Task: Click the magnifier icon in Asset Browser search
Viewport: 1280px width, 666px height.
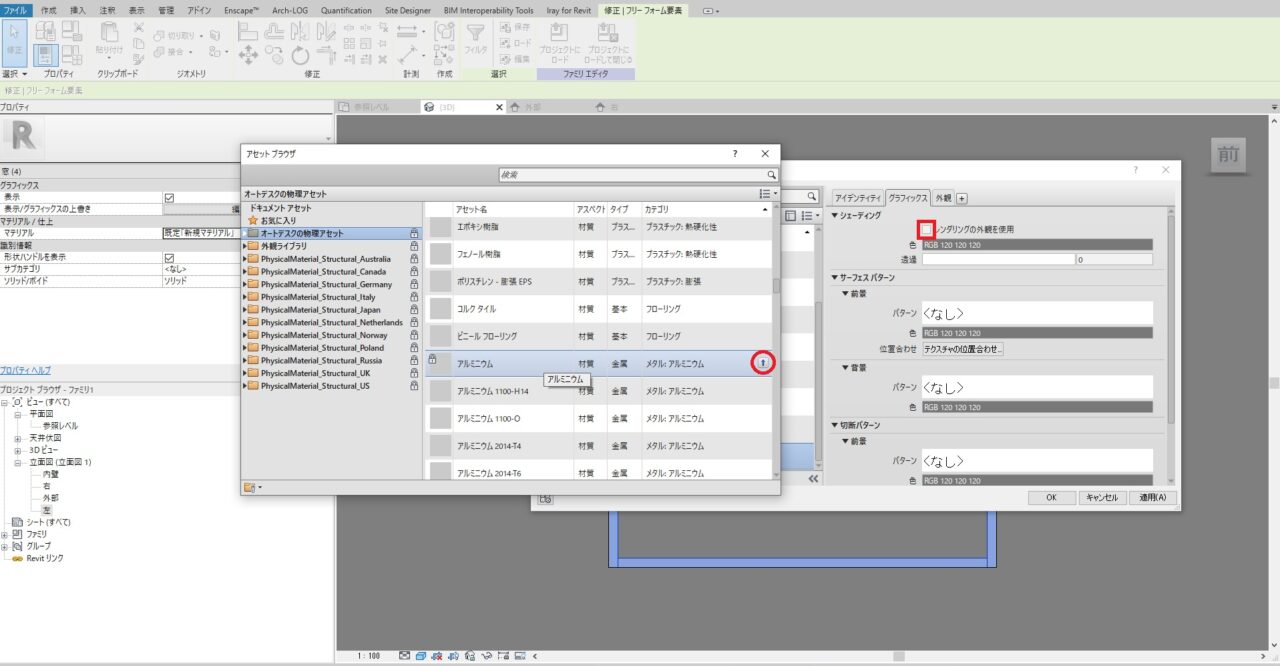Action: tap(771, 175)
